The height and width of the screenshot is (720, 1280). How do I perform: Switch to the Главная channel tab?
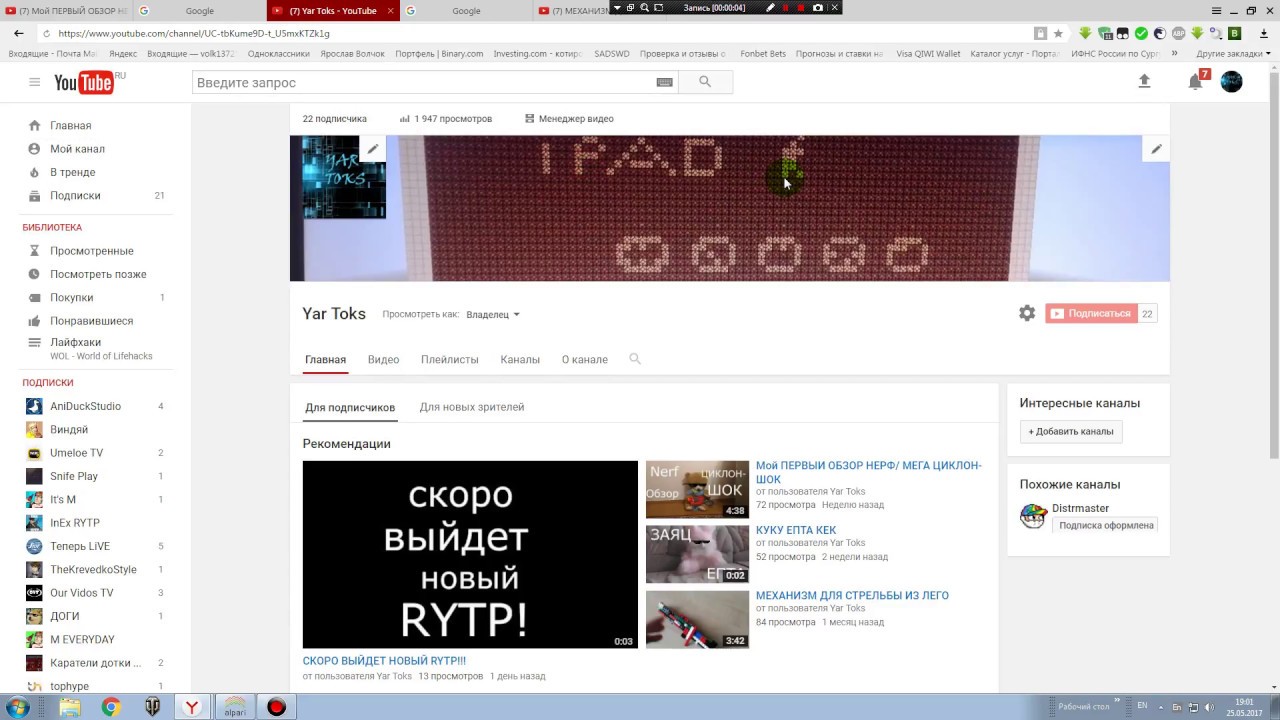click(x=325, y=359)
